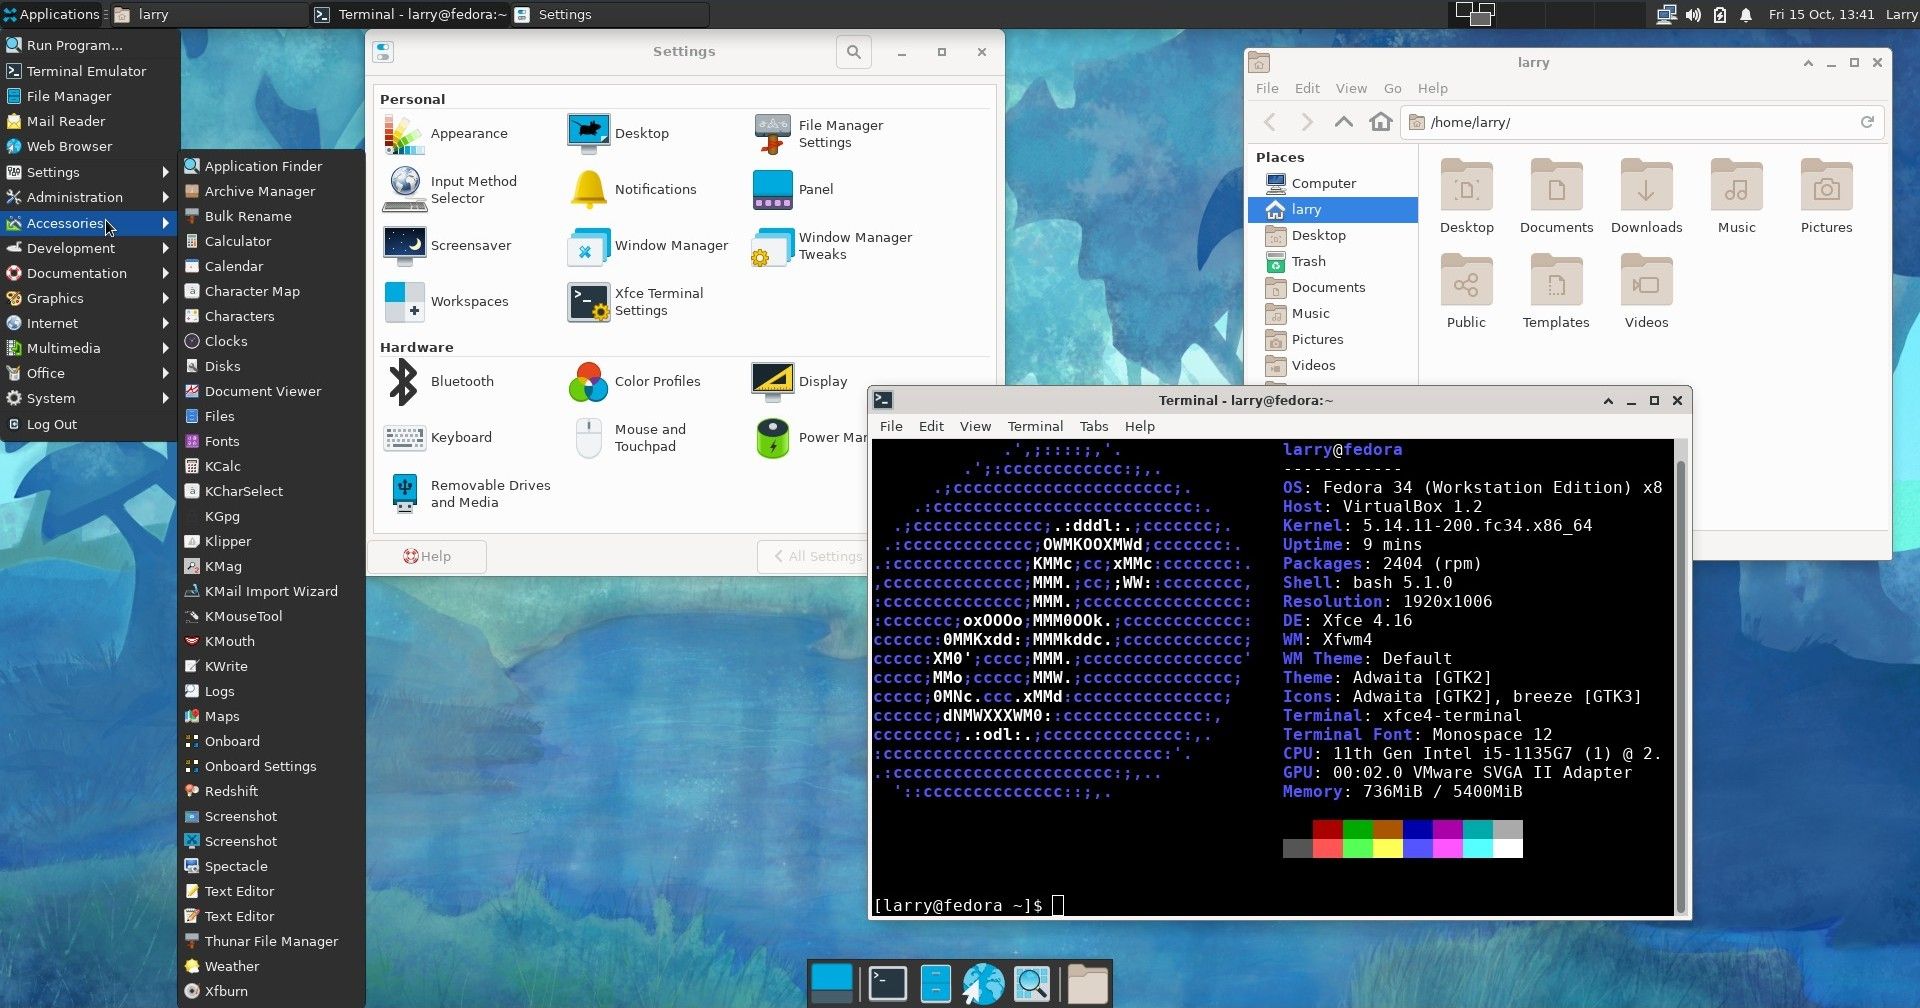
Task: Launch the web browser from the bottom dock
Action: pos(984,983)
